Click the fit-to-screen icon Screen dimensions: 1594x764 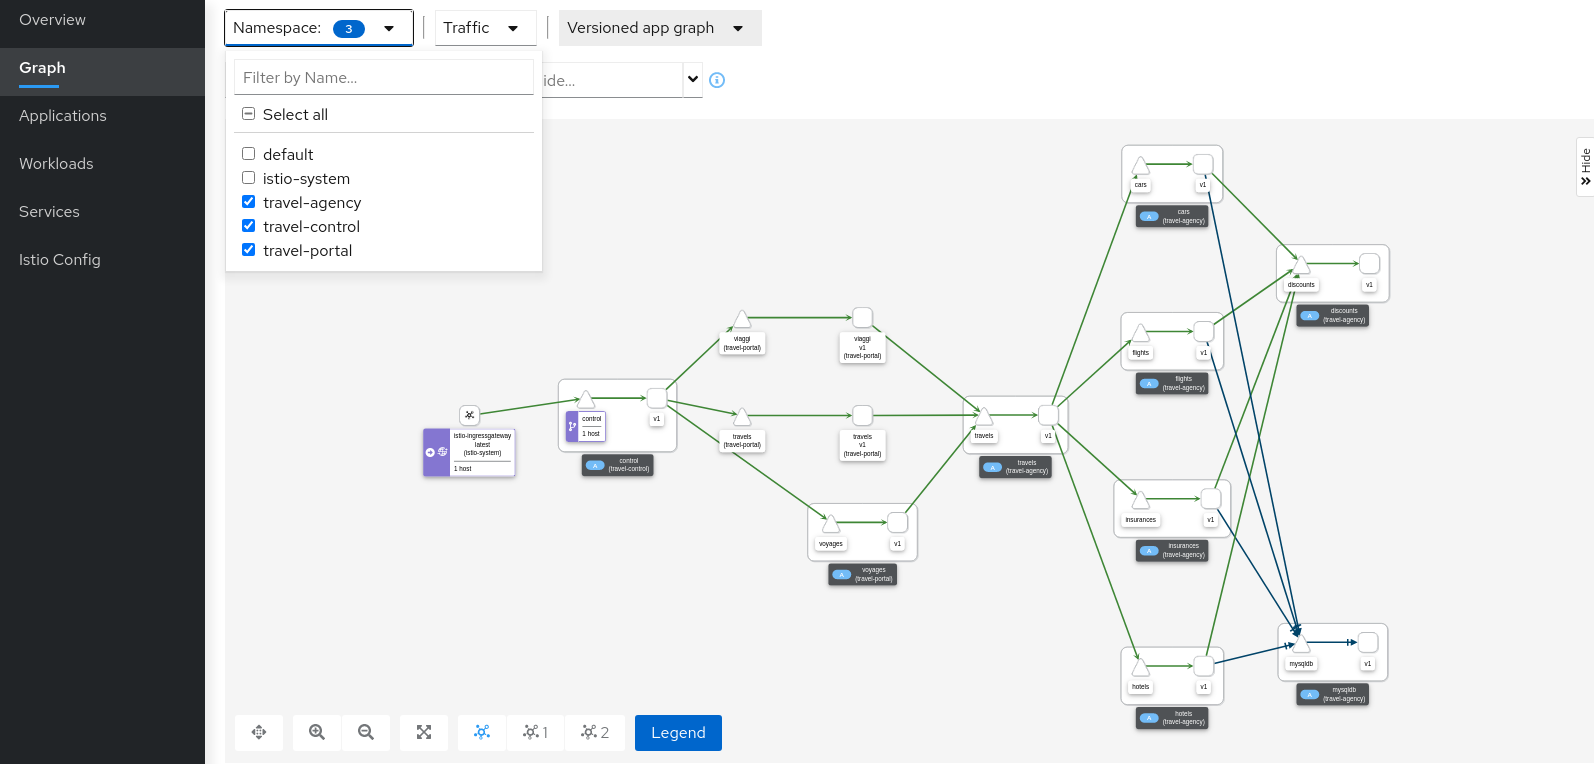[x=424, y=732]
